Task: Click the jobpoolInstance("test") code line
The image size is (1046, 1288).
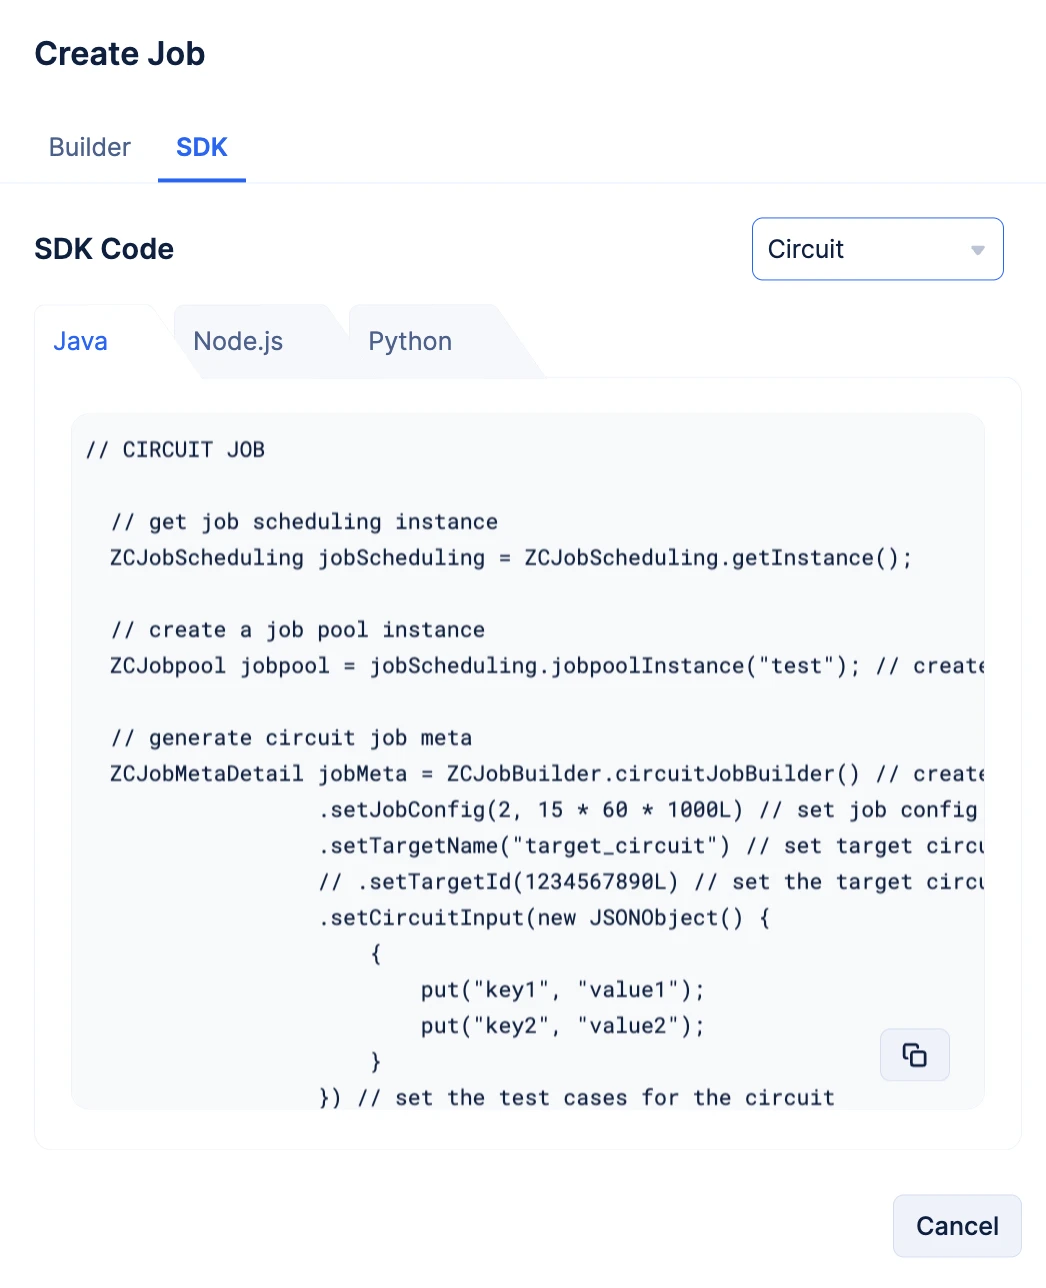Action: pyautogui.click(x=547, y=666)
